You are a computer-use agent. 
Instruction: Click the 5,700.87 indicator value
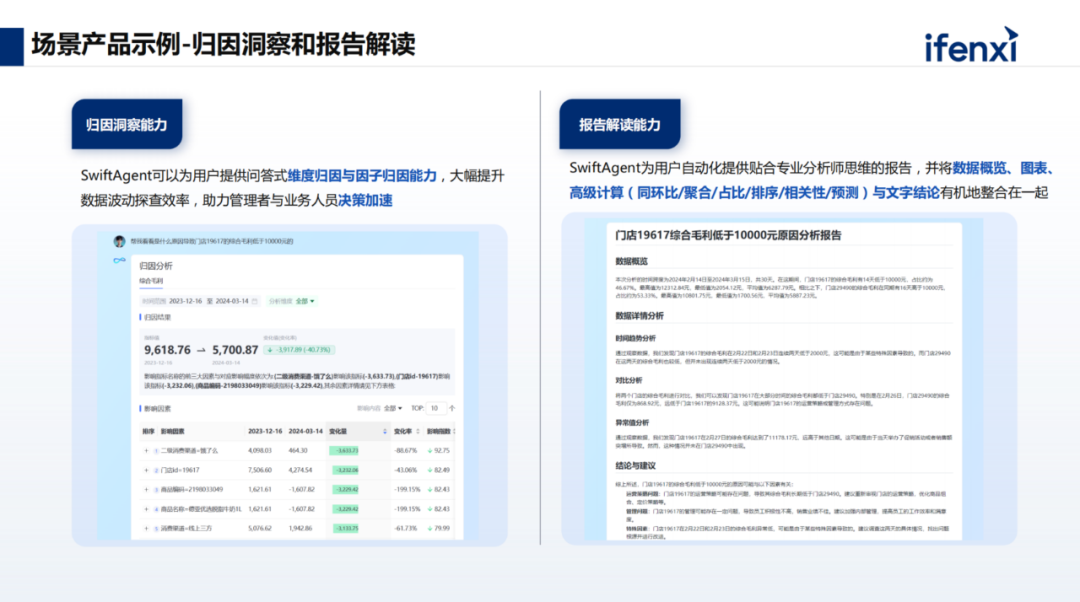[x=235, y=350]
